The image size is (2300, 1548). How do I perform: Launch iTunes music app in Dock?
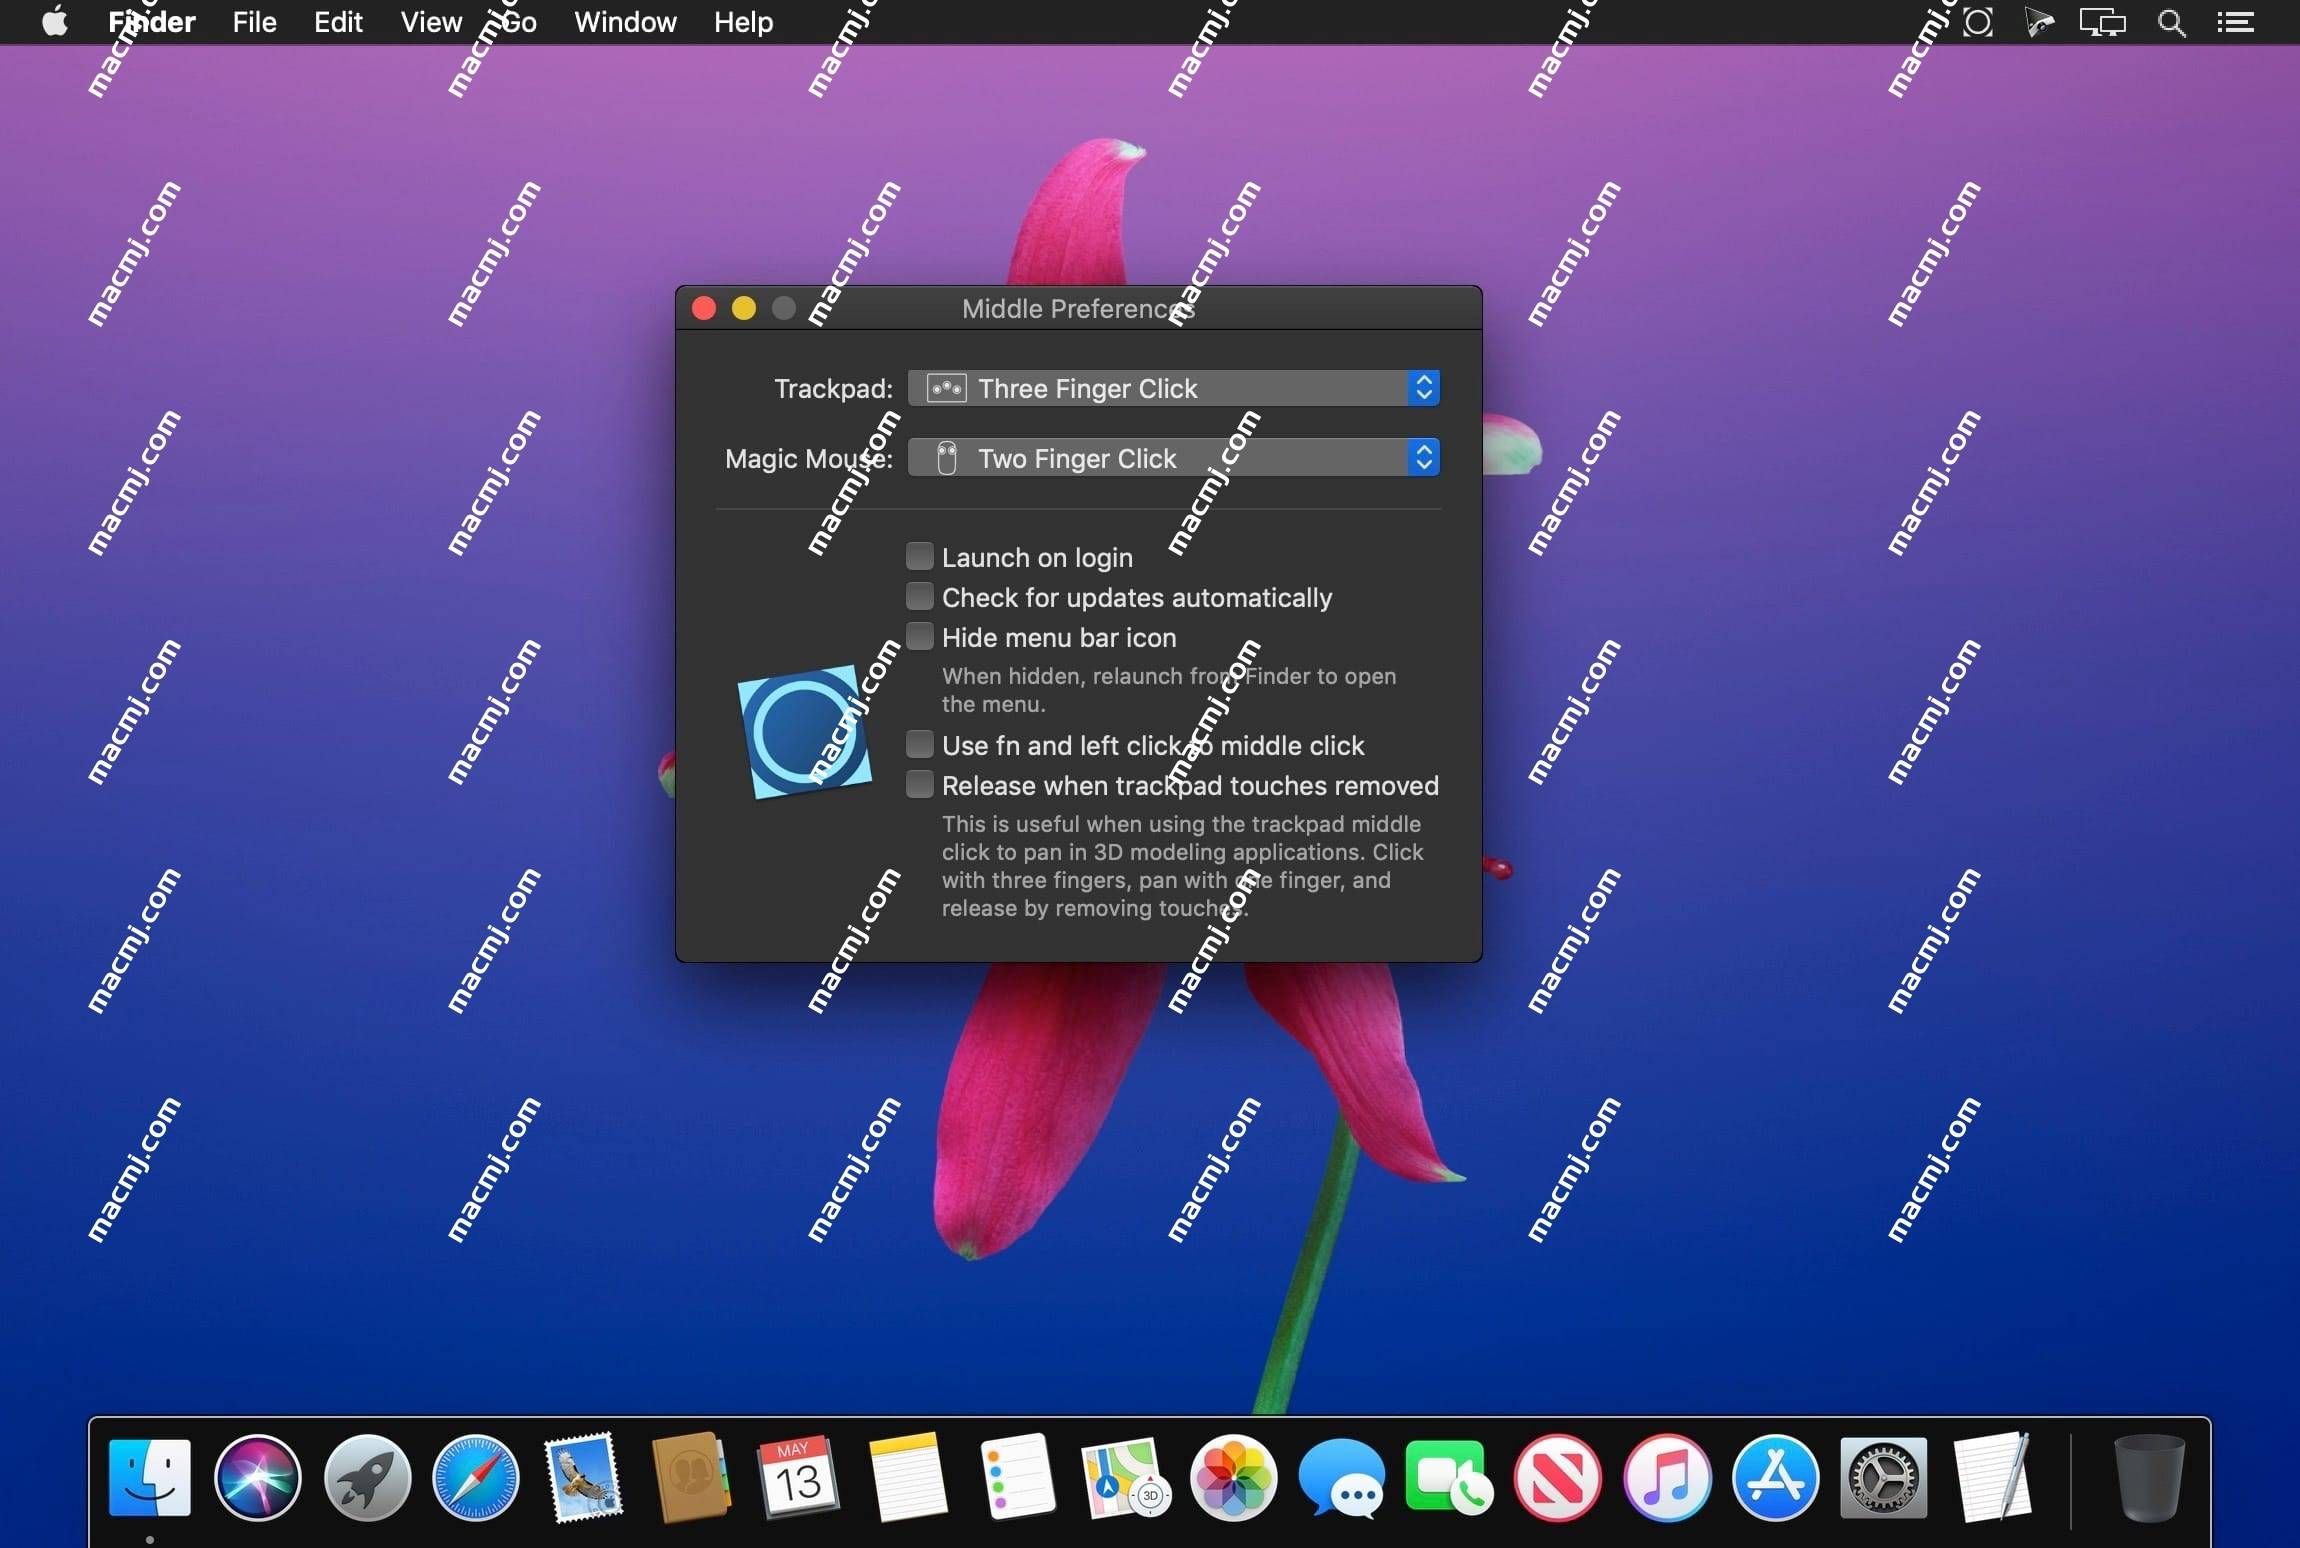pos(1667,1478)
